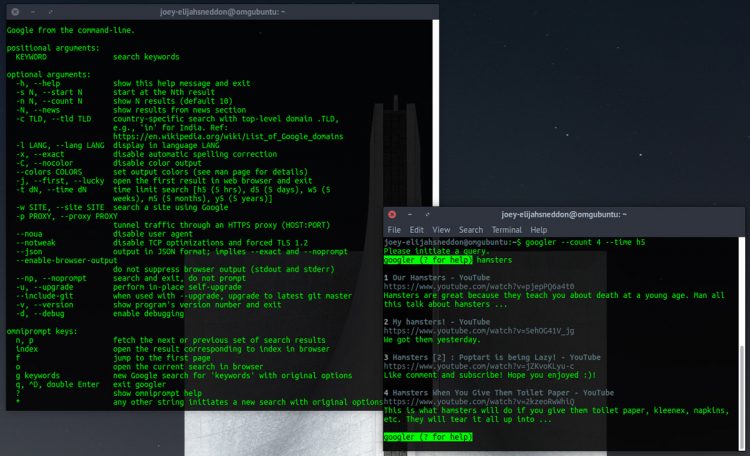
Task: Click 'Like comment and subscribe!' description line
Action: coord(490,375)
